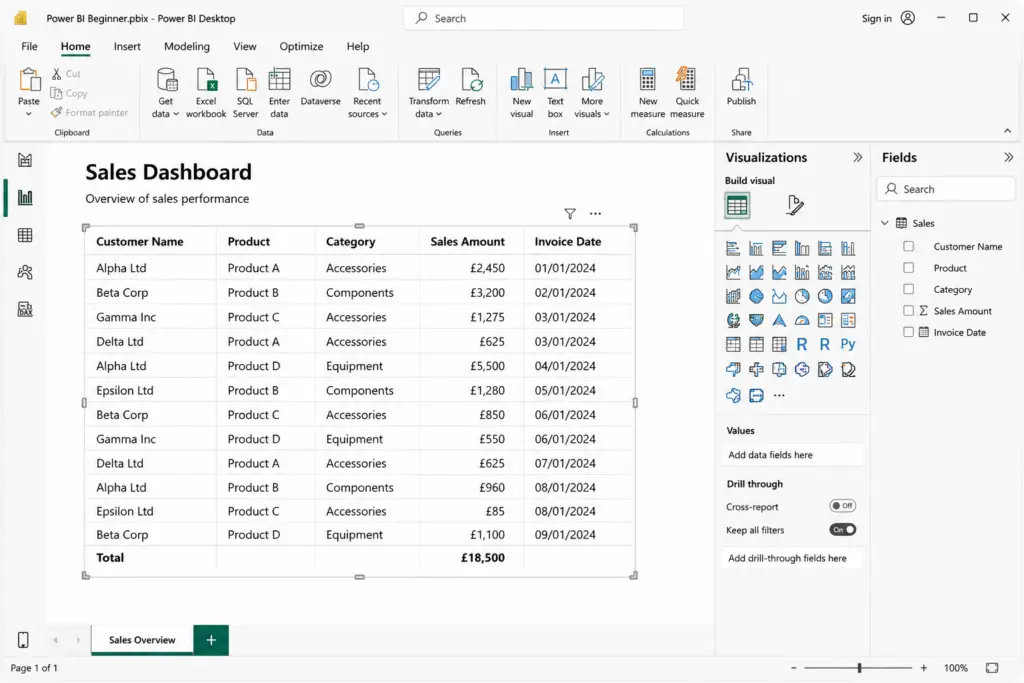The width and height of the screenshot is (1024, 683).
Task: Open the Format visual paintbrush tab
Action: coord(795,206)
